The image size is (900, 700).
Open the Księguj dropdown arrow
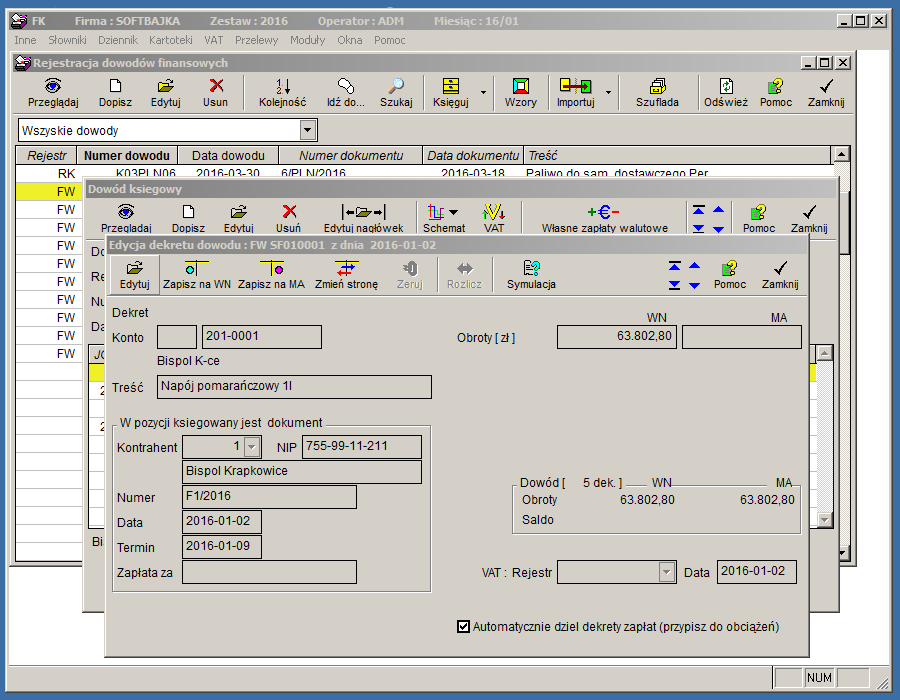click(x=483, y=92)
